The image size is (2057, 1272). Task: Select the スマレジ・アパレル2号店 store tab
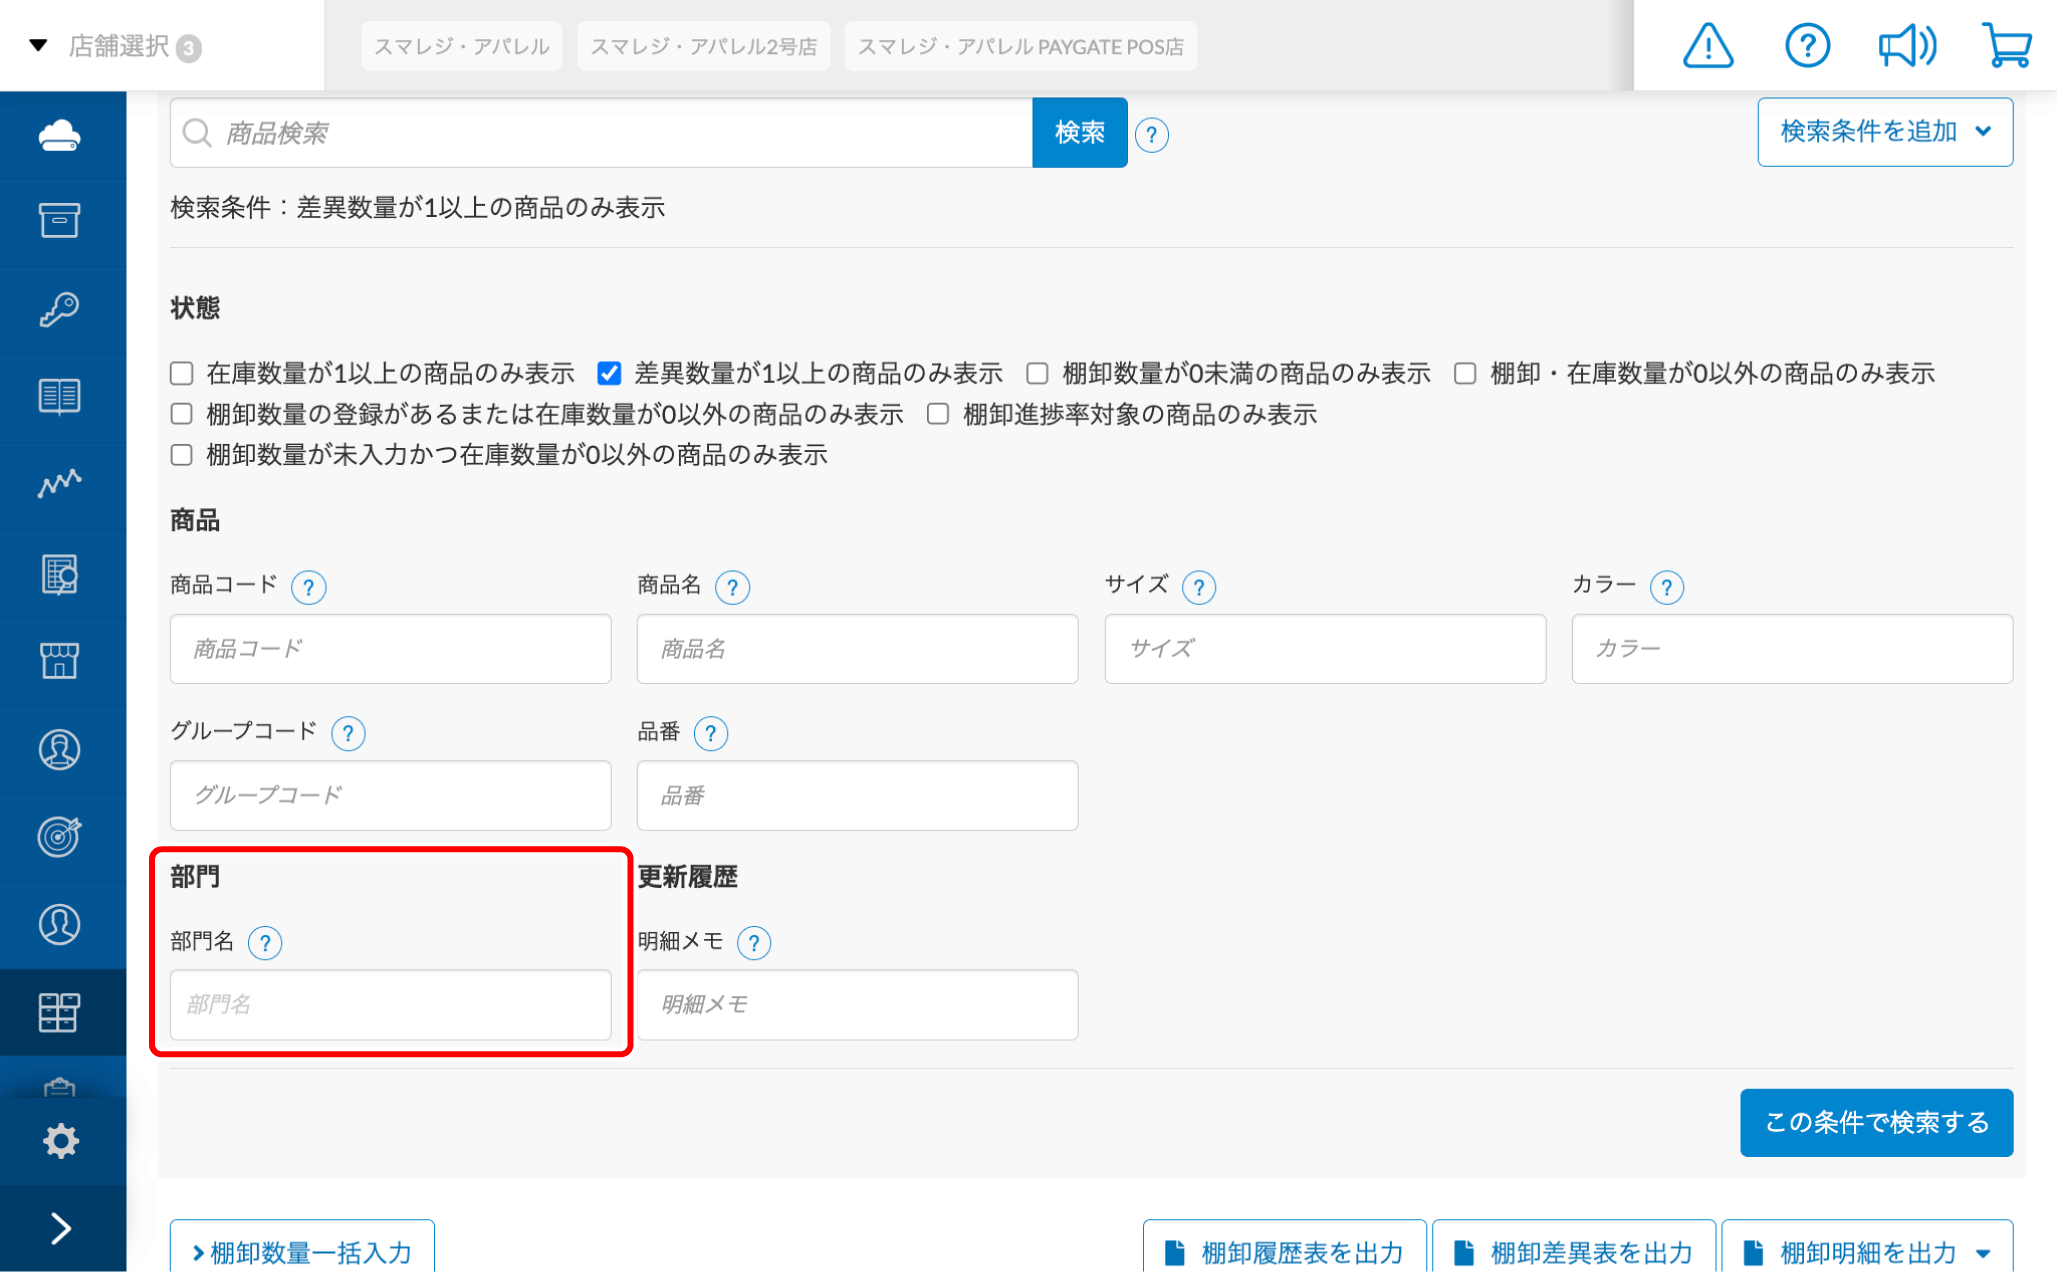click(x=703, y=47)
